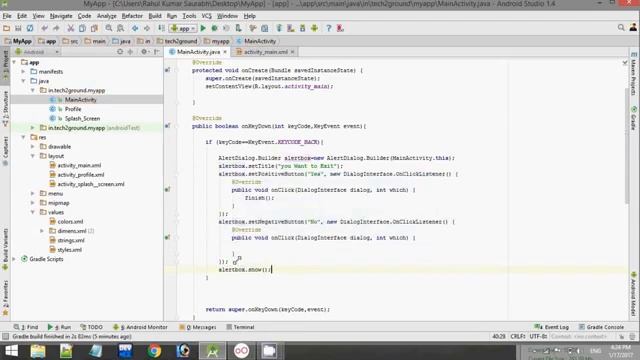Select the Profile class in tree
640x360 pixels.
tap(73, 109)
